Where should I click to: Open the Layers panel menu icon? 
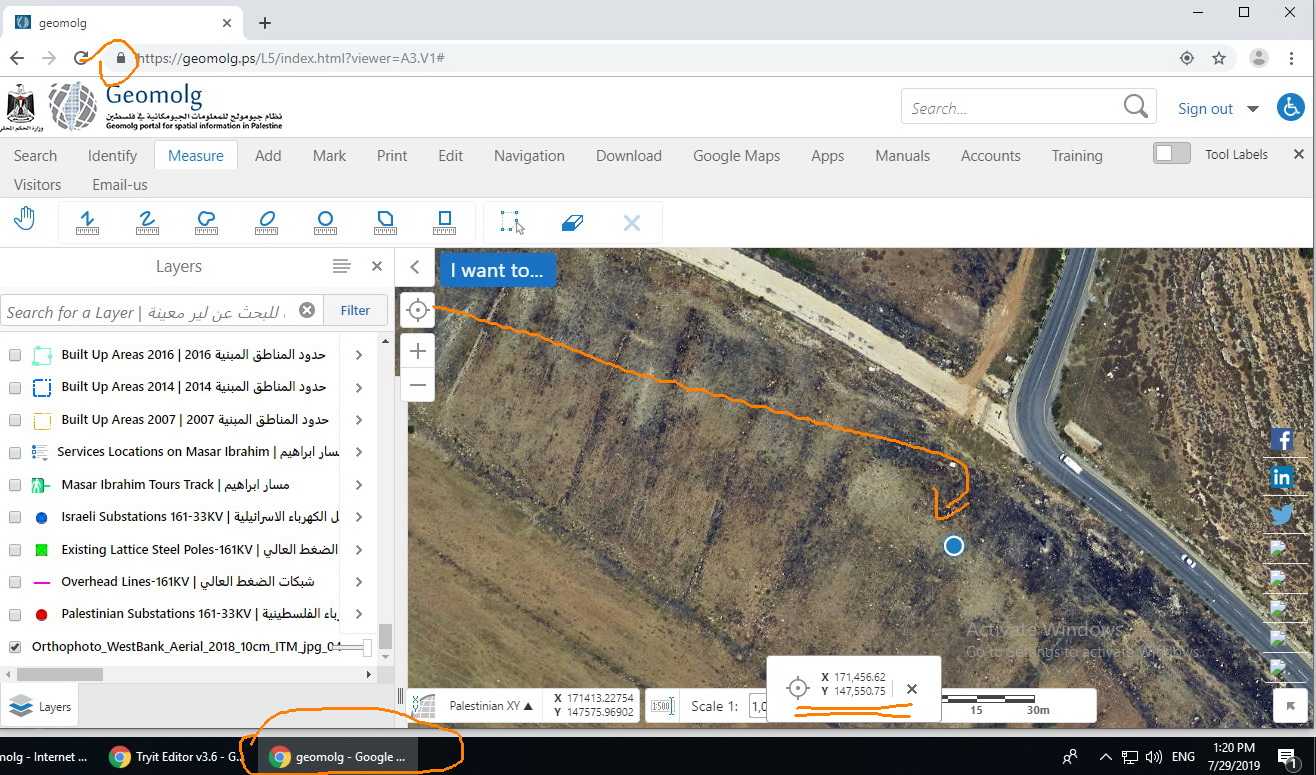pos(342,266)
